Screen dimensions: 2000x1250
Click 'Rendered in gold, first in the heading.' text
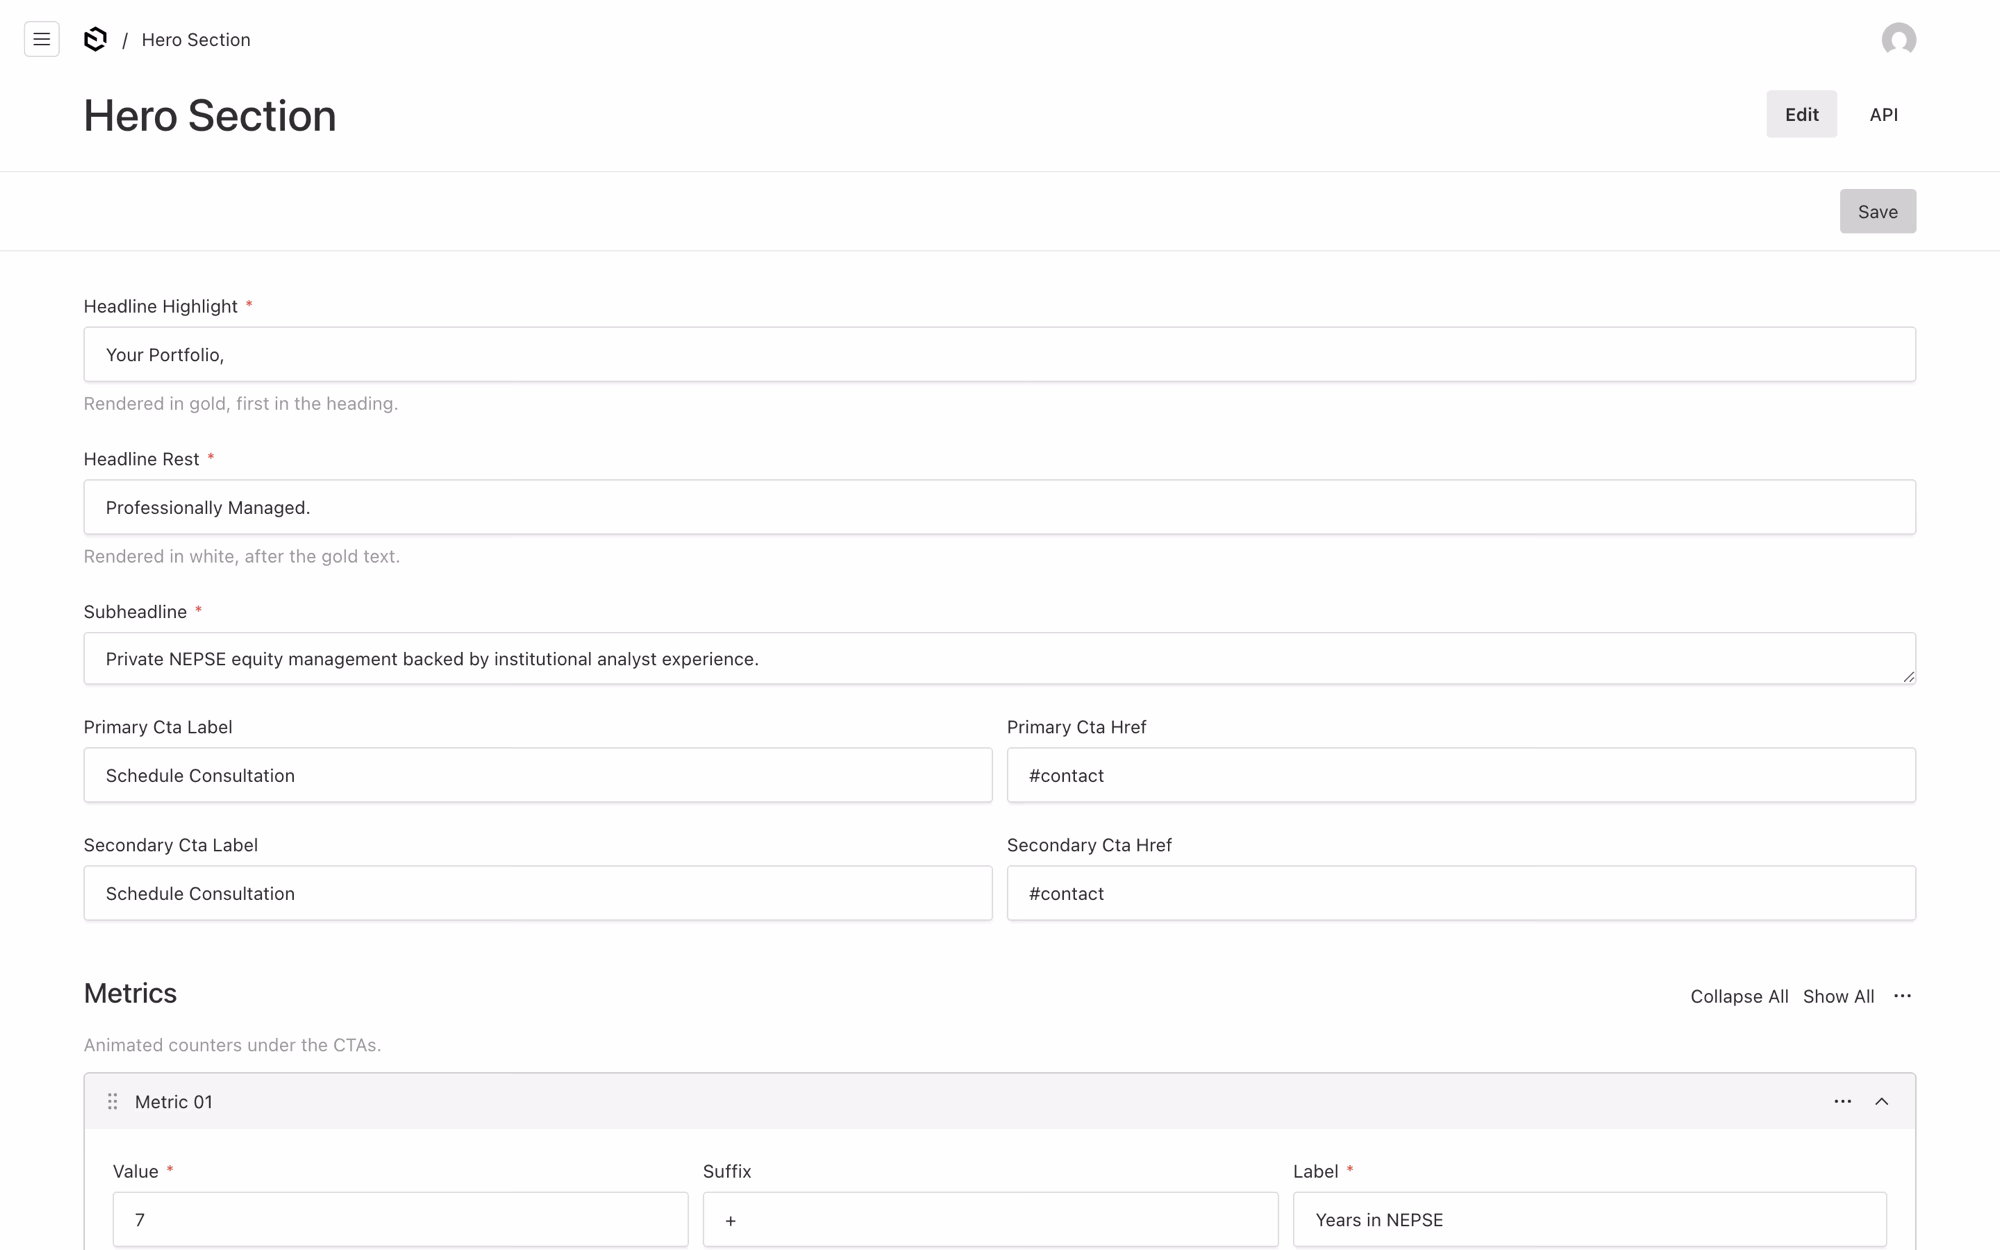[x=241, y=403]
